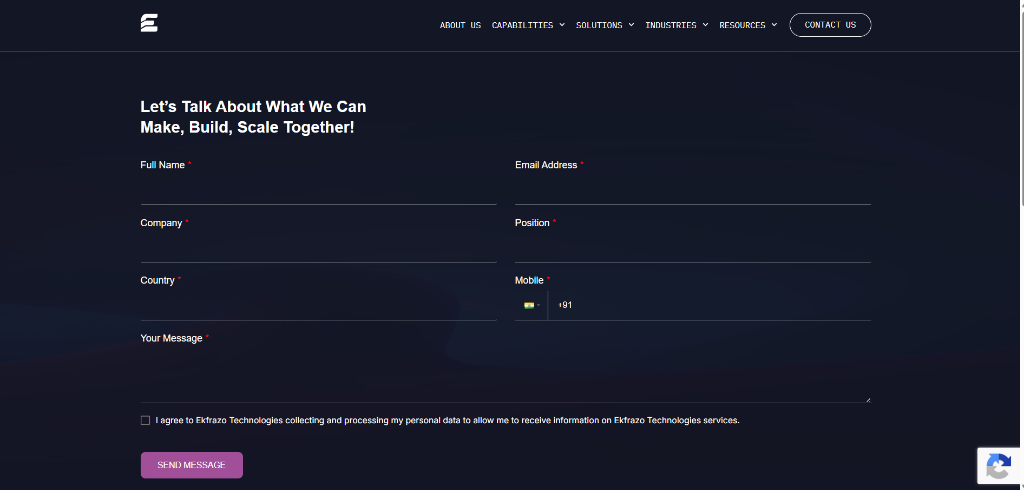Expand the Resources menu arrow
The image size is (1024, 490).
[775, 25]
